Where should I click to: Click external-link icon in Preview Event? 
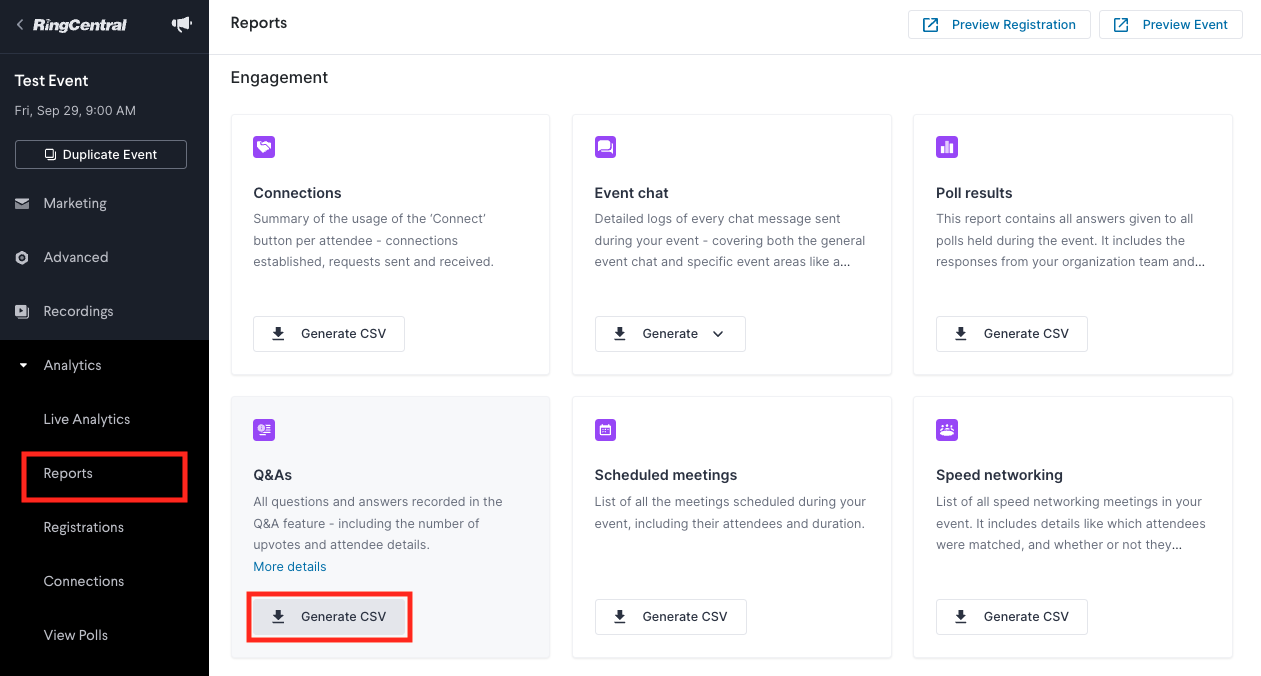(x=1121, y=24)
